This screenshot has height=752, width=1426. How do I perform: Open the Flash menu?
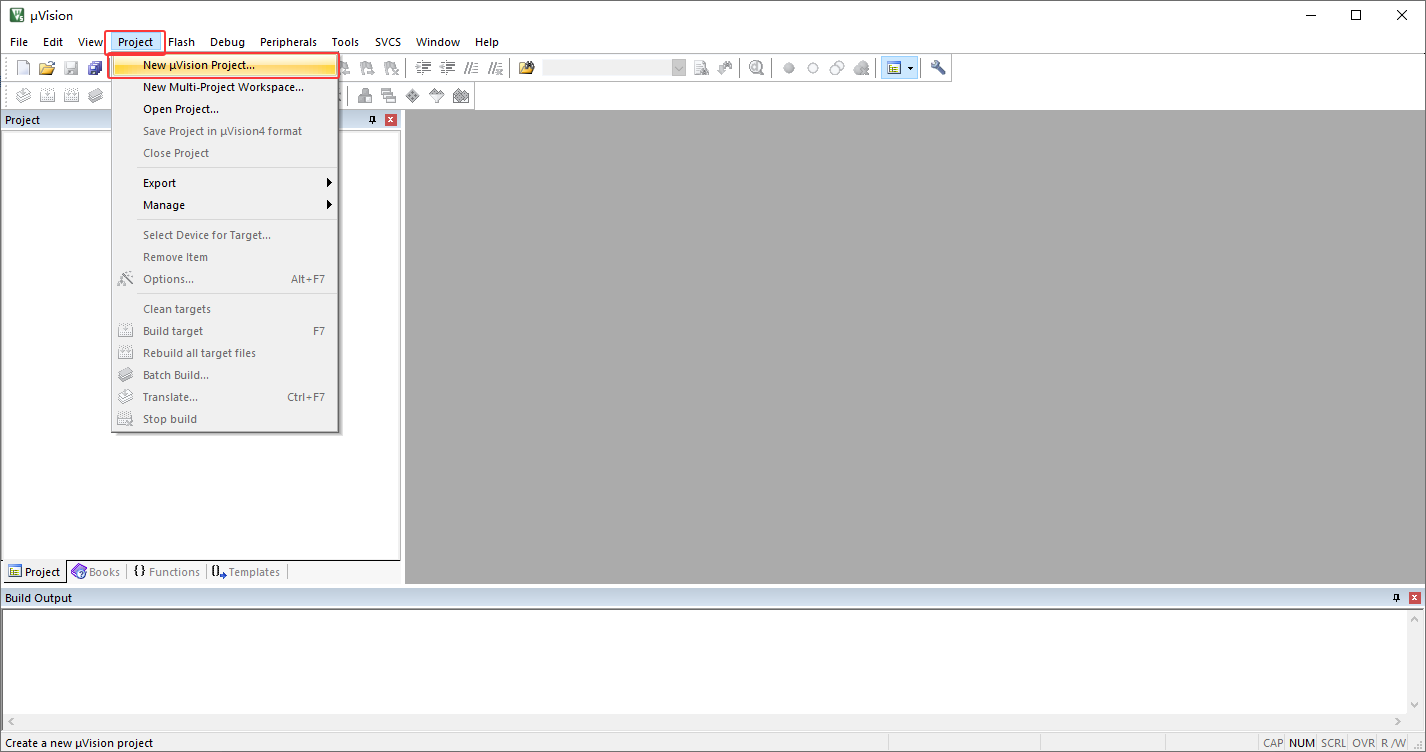182,42
